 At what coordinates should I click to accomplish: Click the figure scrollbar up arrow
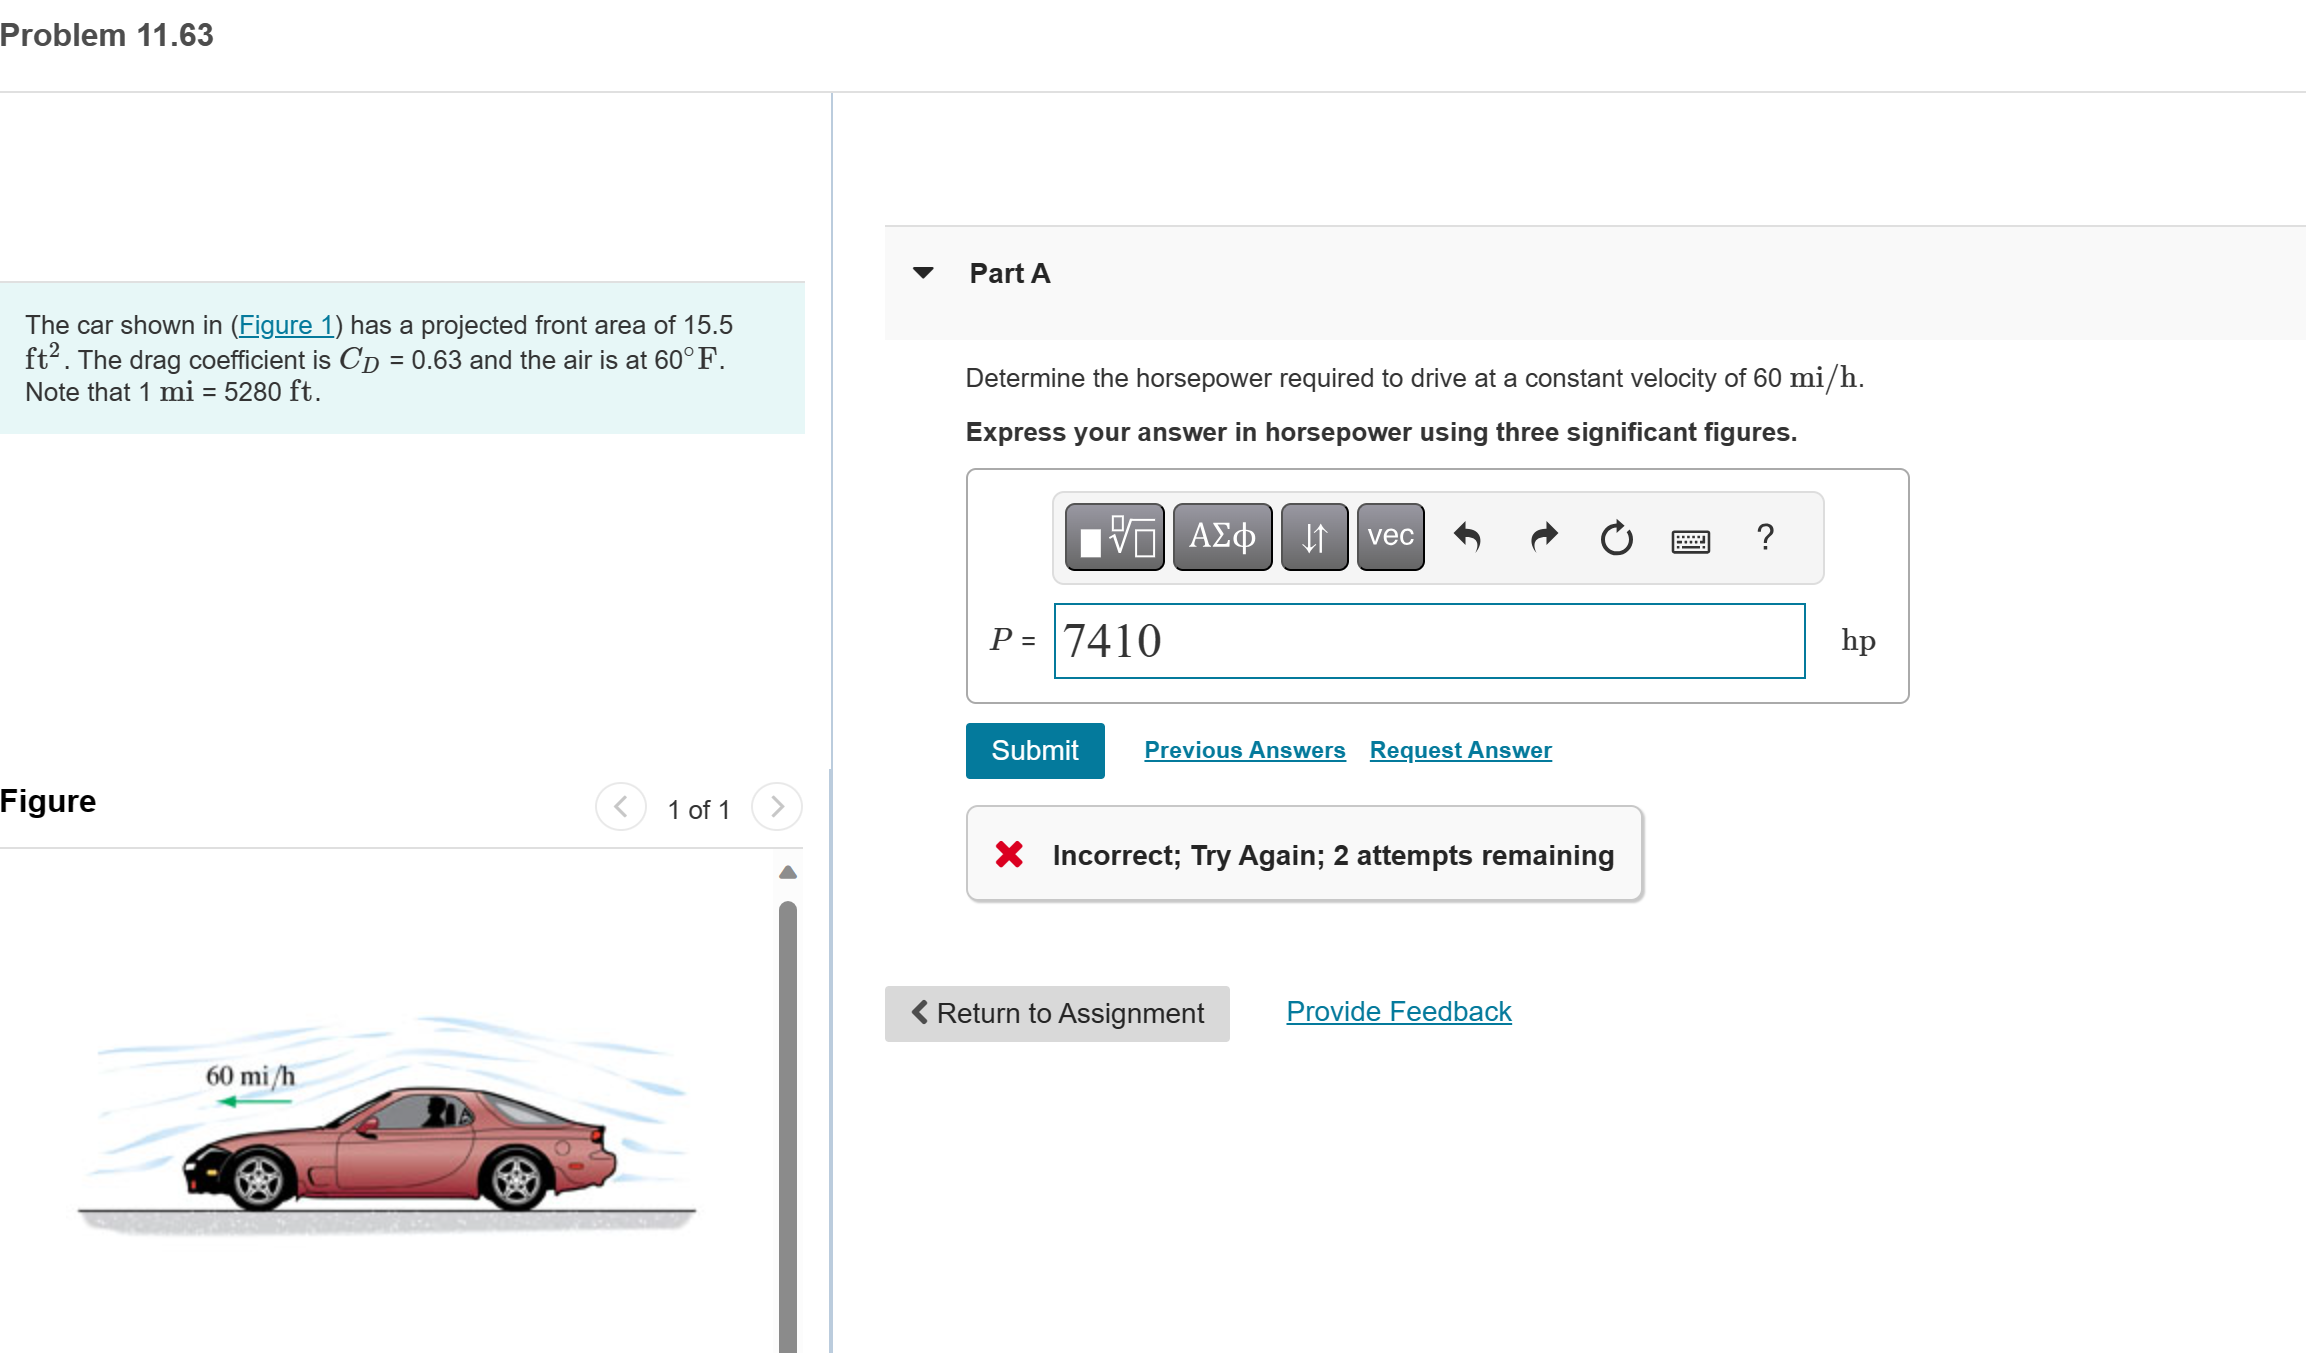(x=788, y=872)
